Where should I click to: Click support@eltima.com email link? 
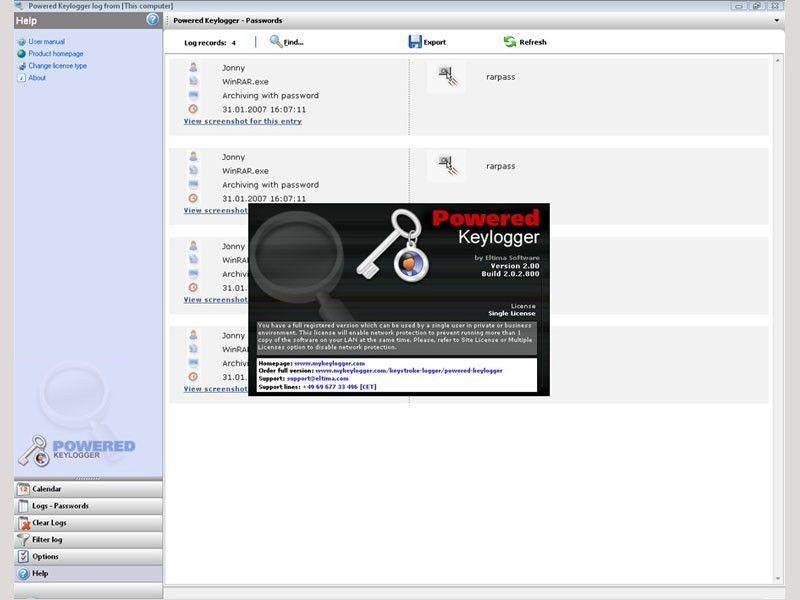click(x=317, y=379)
